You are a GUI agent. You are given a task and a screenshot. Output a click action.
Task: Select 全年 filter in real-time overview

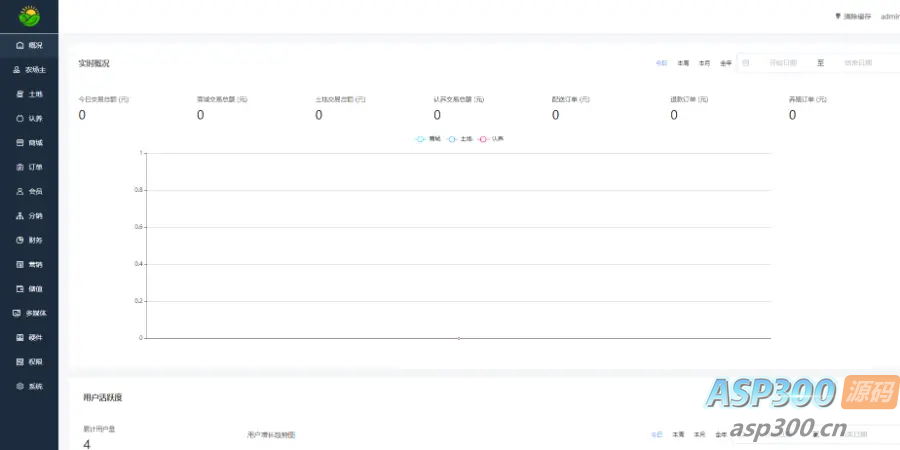click(x=726, y=63)
